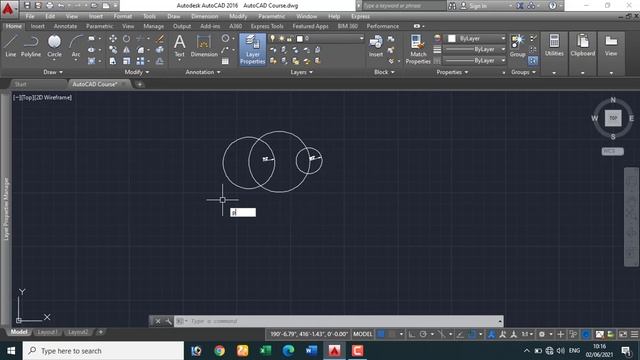Click the Save icon in quick access toolbar
Screen dimensions: 640x360
pyautogui.click(x=27, y=6)
